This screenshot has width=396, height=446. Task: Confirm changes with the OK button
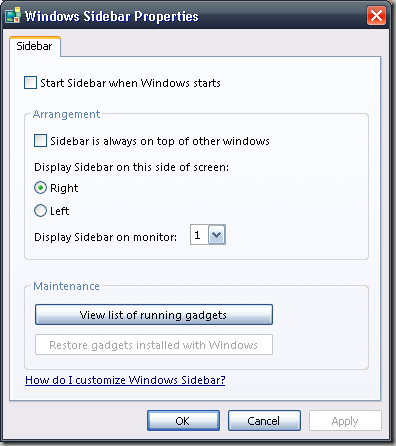click(183, 421)
